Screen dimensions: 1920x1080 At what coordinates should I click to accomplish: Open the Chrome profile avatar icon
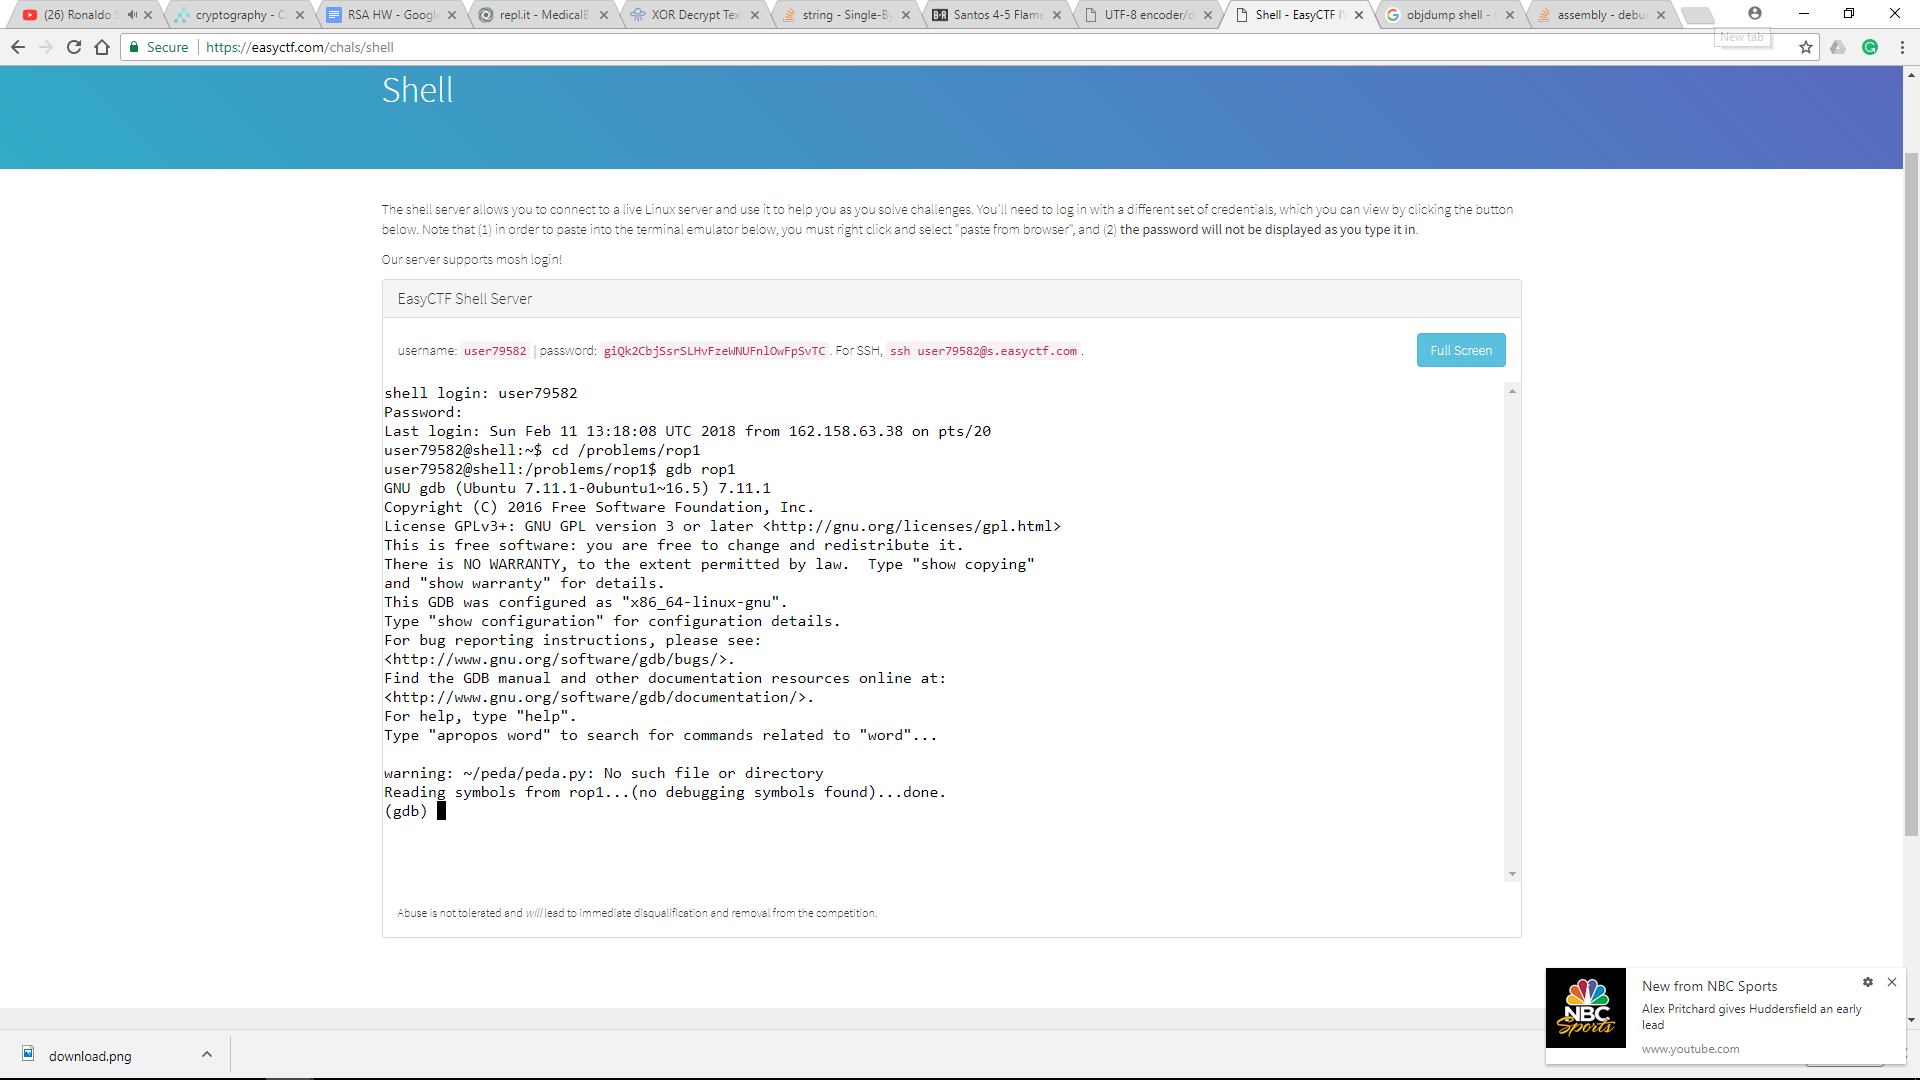(1755, 13)
